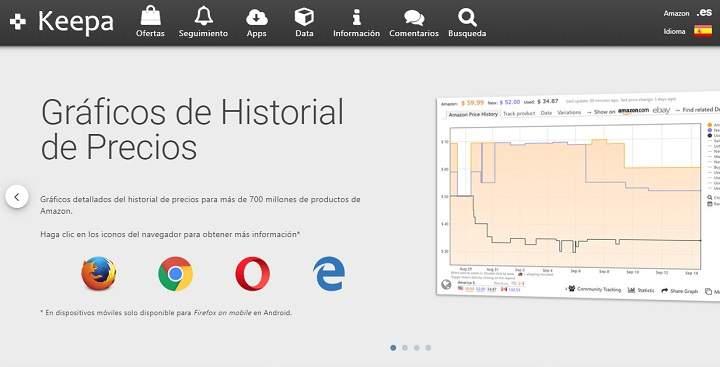Click the Spanish flag language icon

(703, 31)
